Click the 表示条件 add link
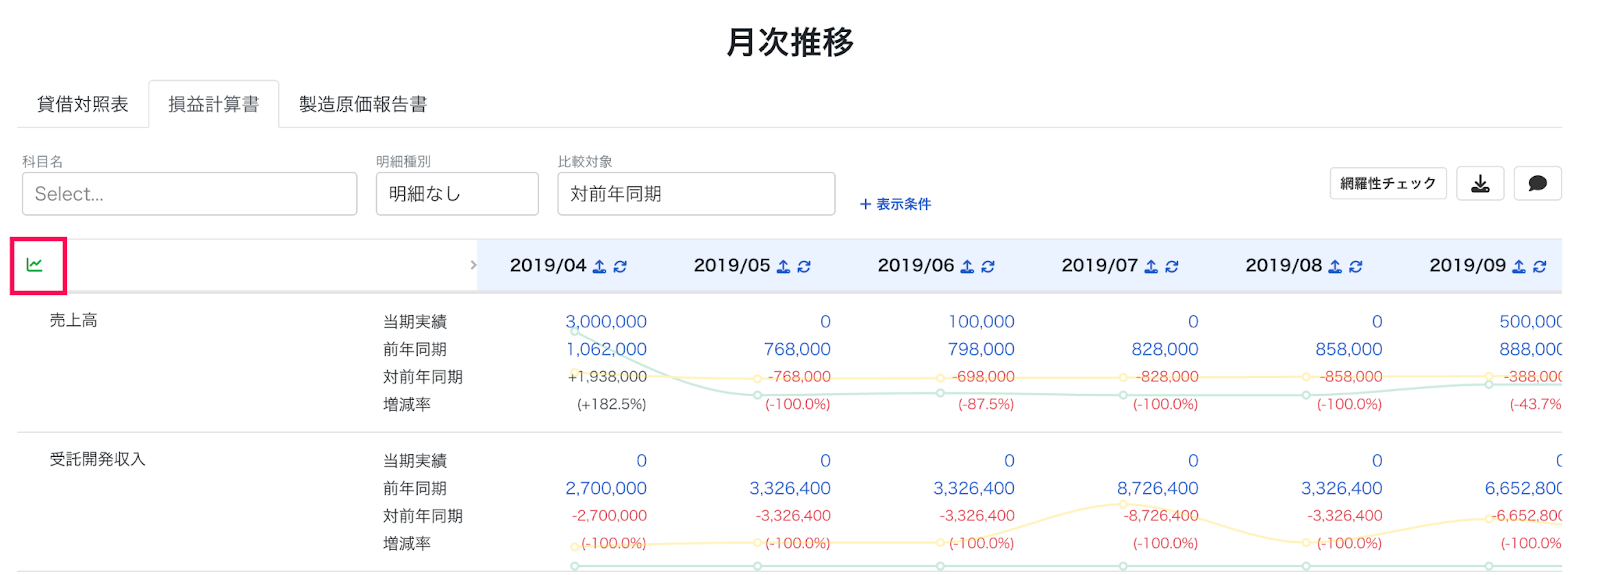The image size is (1600, 575). (896, 204)
